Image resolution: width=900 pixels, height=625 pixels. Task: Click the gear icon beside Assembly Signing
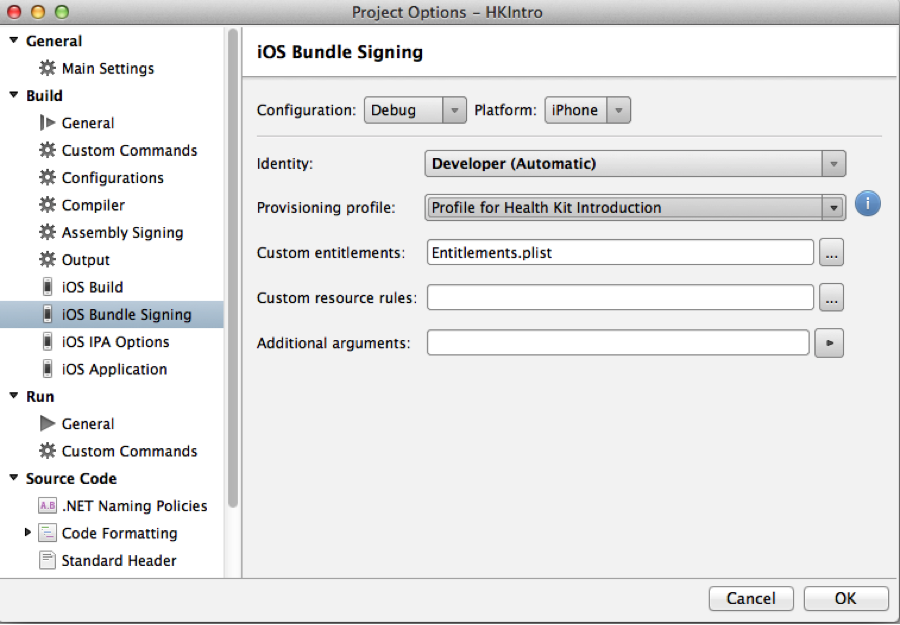point(47,232)
